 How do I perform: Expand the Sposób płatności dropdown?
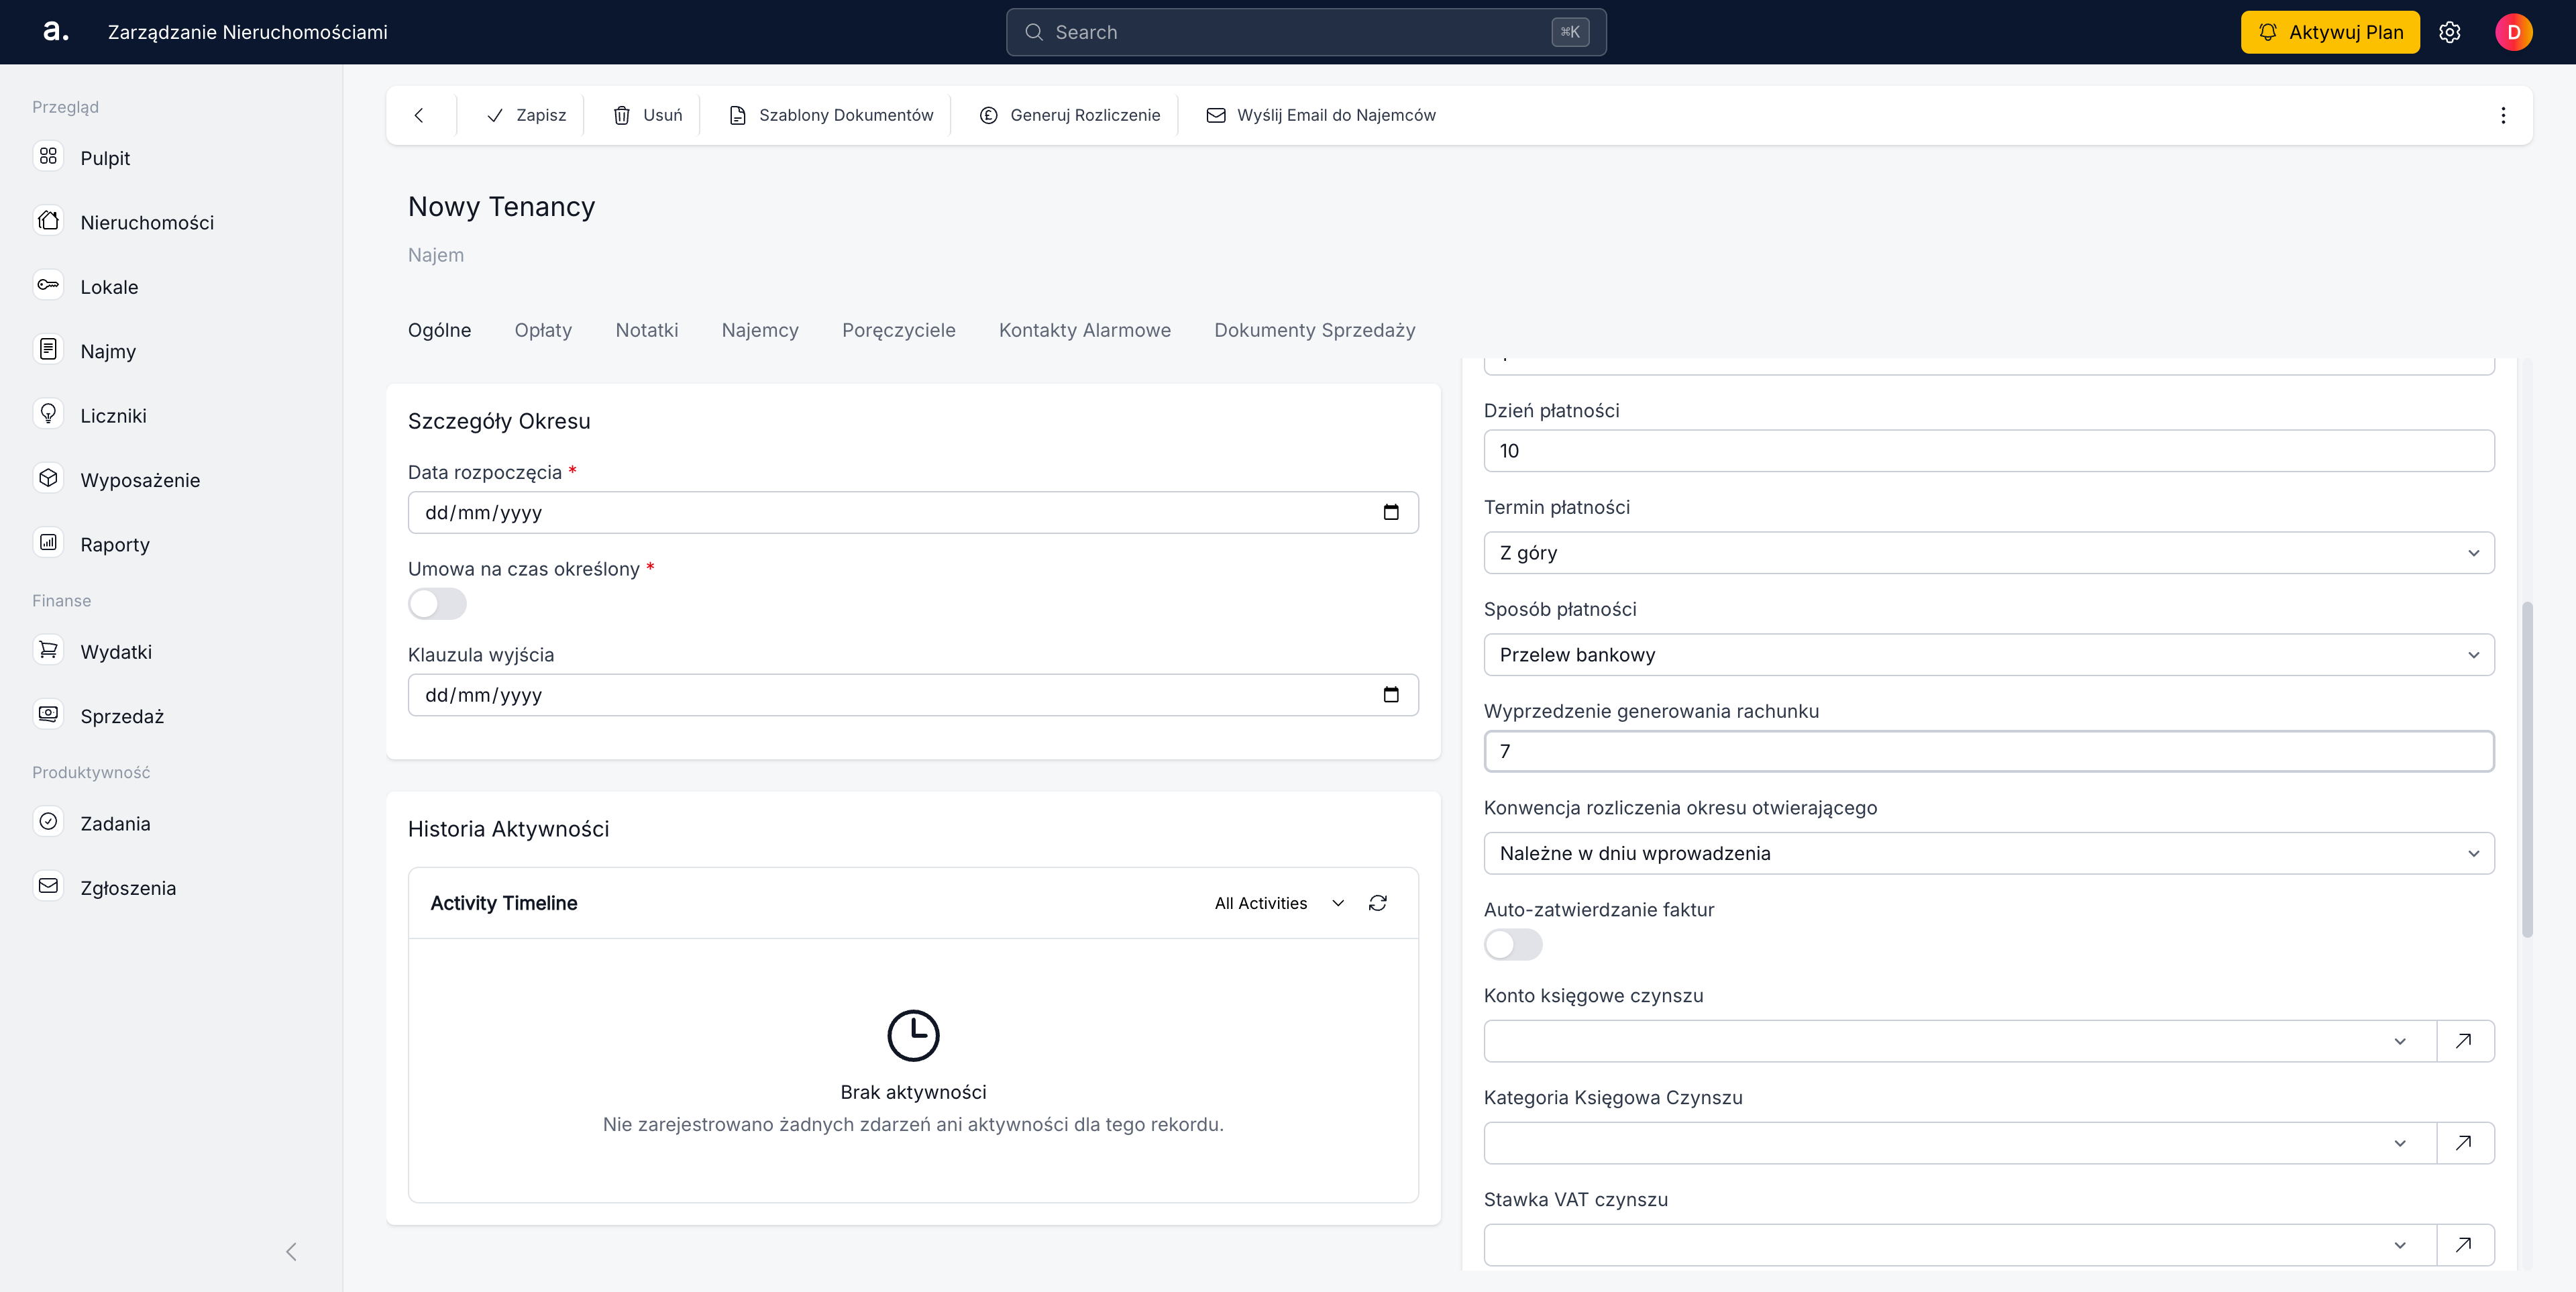point(1988,655)
